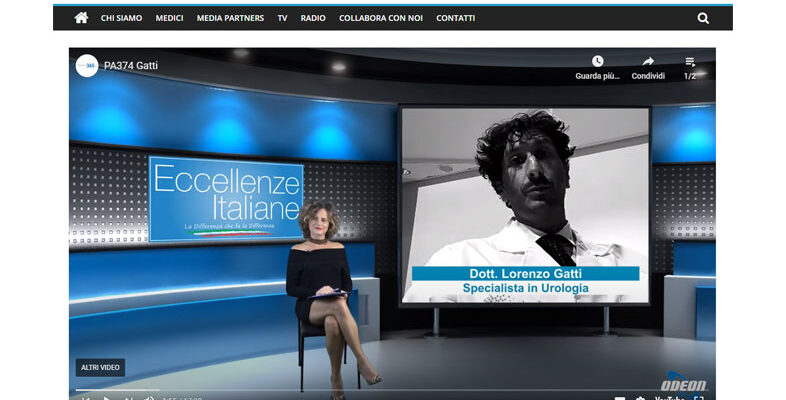Open the MEDICI menu item
Screen dimensions: 786x400
point(169,18)
